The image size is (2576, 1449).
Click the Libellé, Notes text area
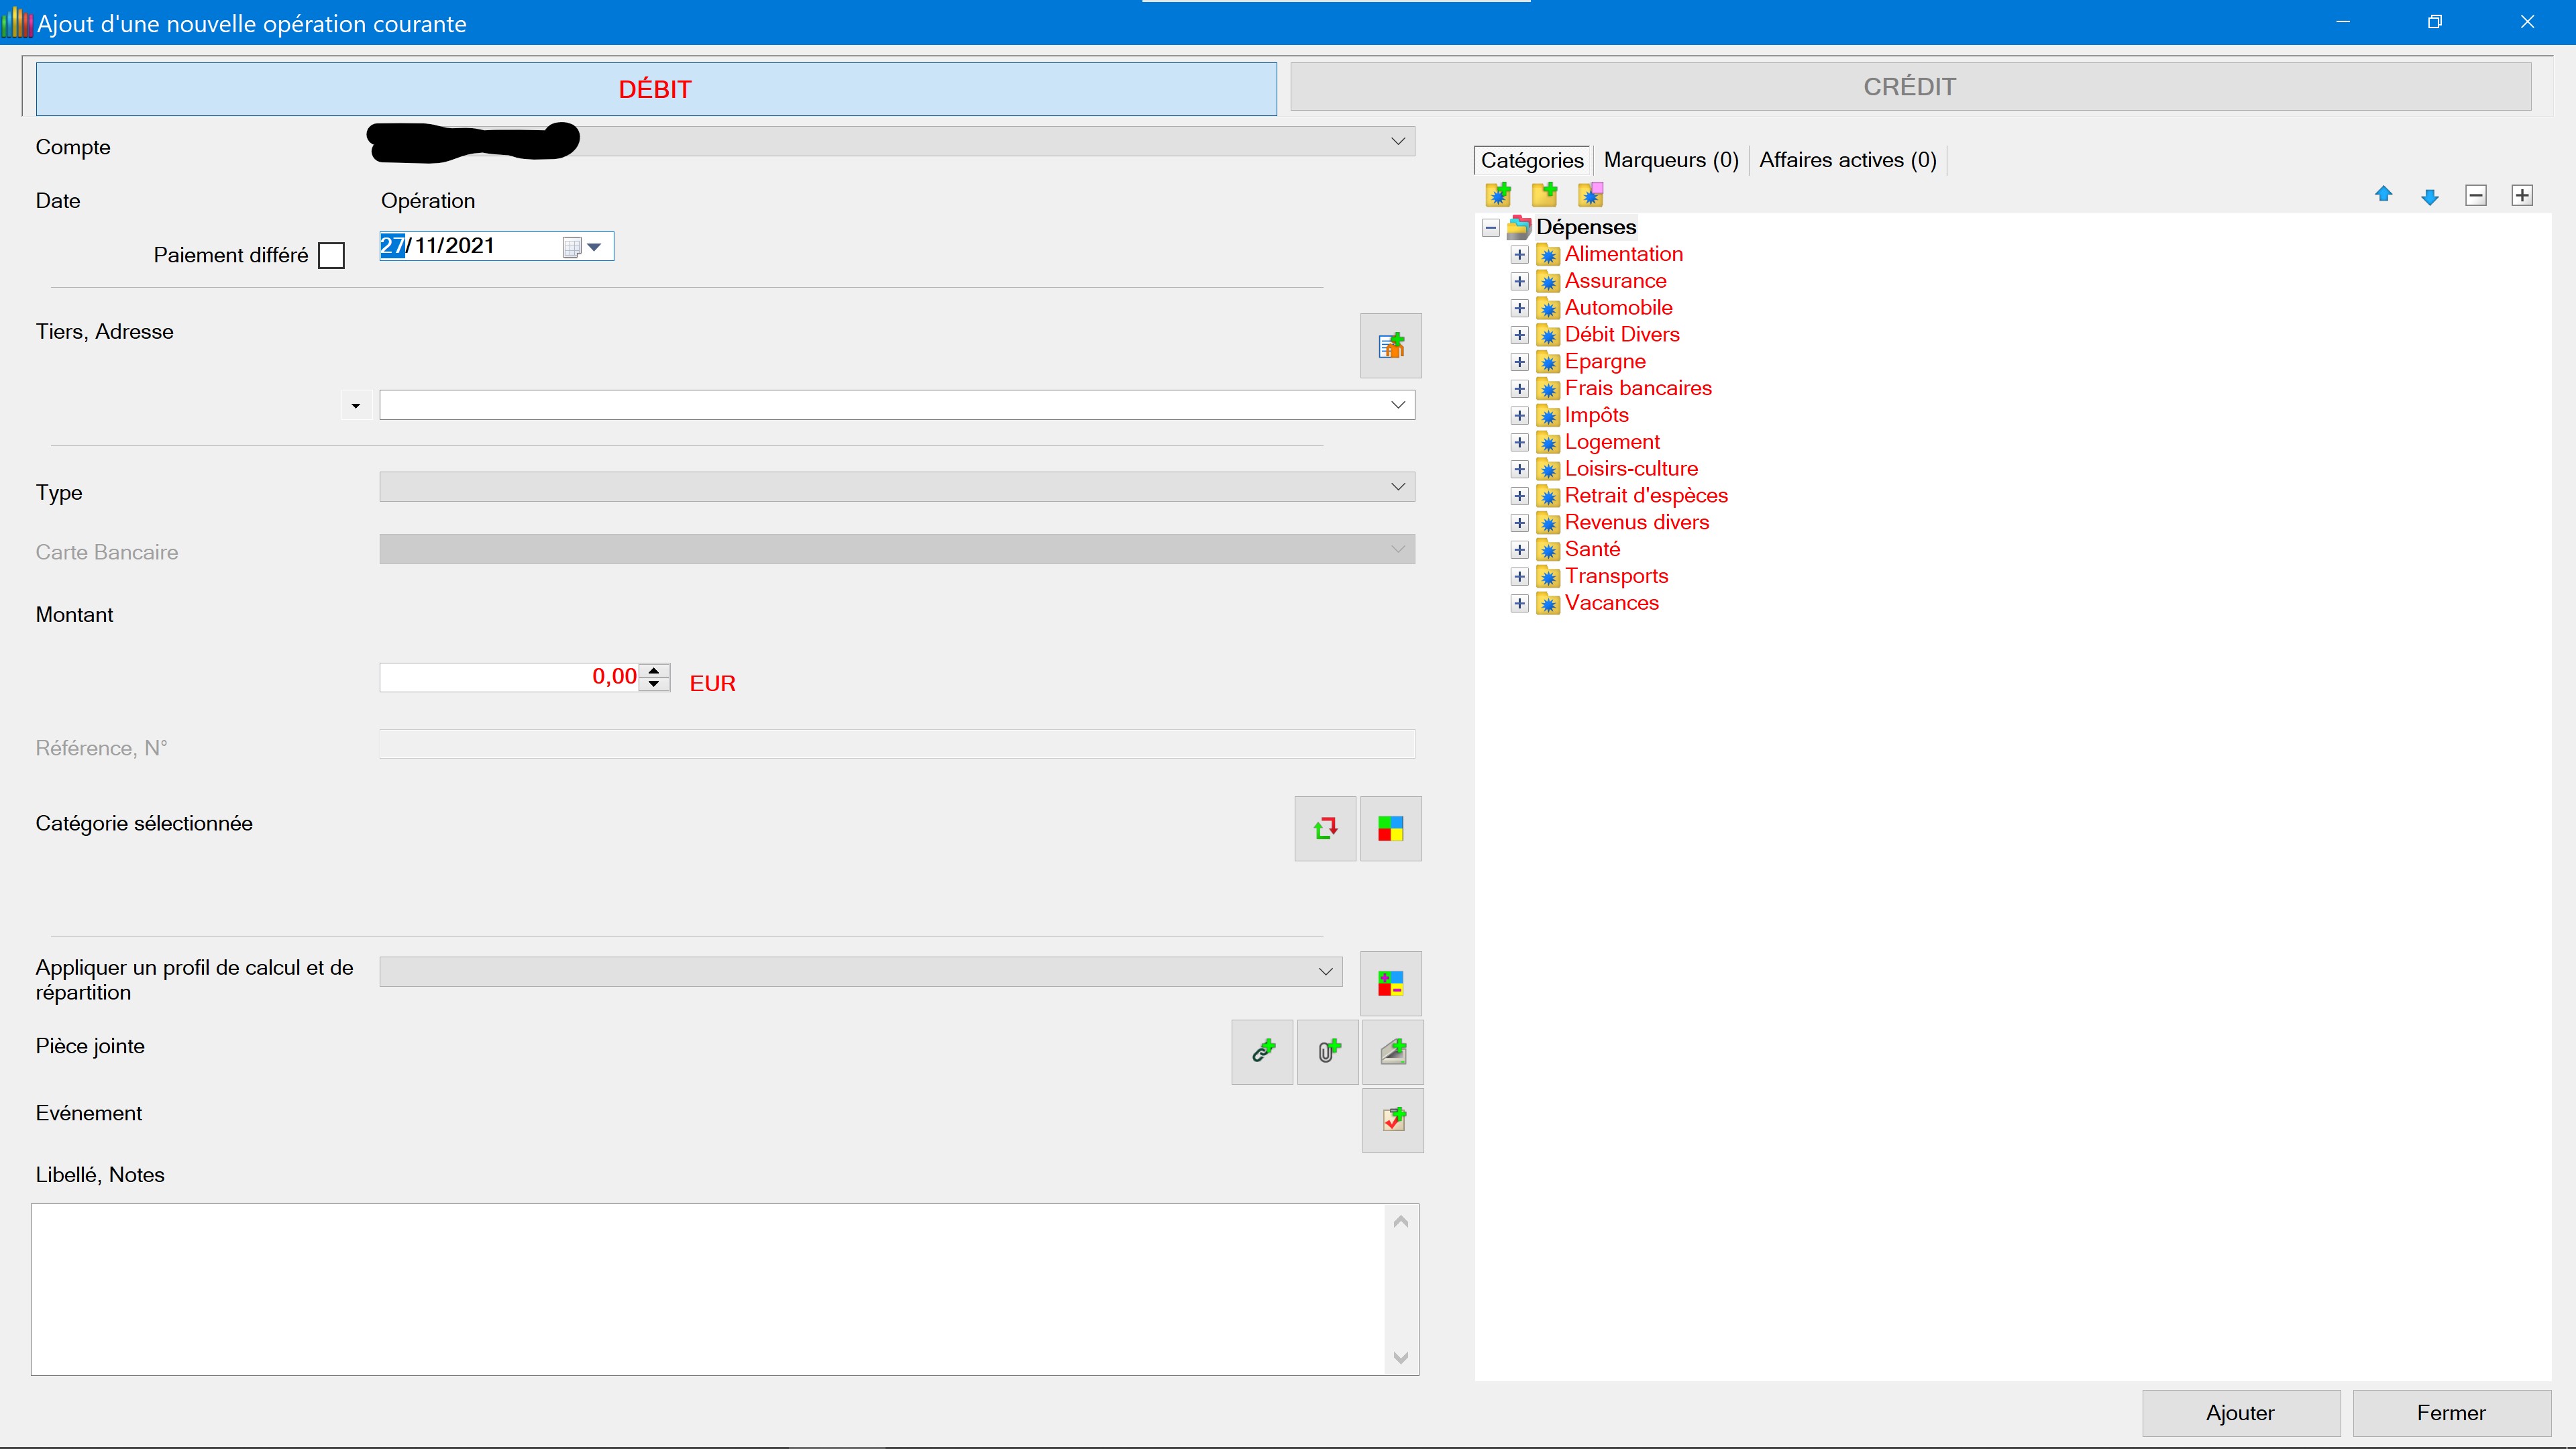tap(707, 1290)
